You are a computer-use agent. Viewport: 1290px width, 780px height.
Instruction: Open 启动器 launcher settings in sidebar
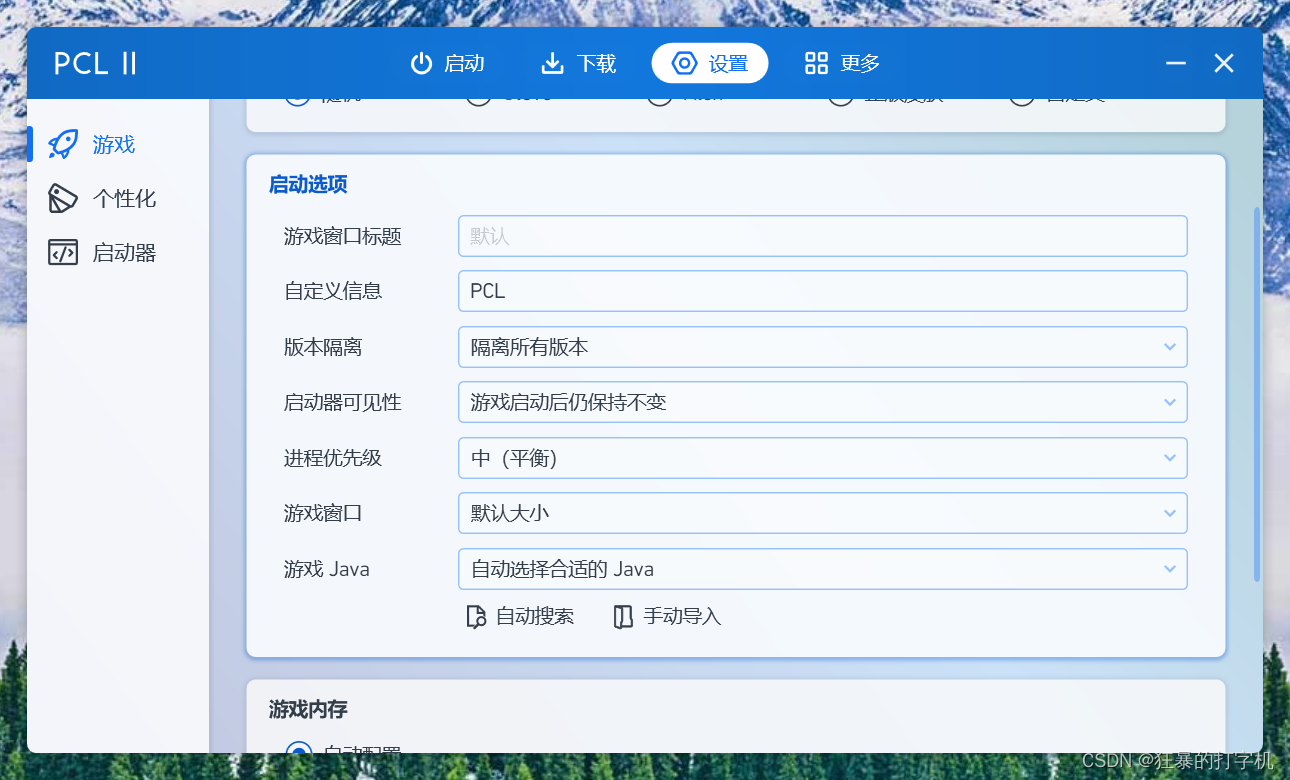(x=118, y=252)
